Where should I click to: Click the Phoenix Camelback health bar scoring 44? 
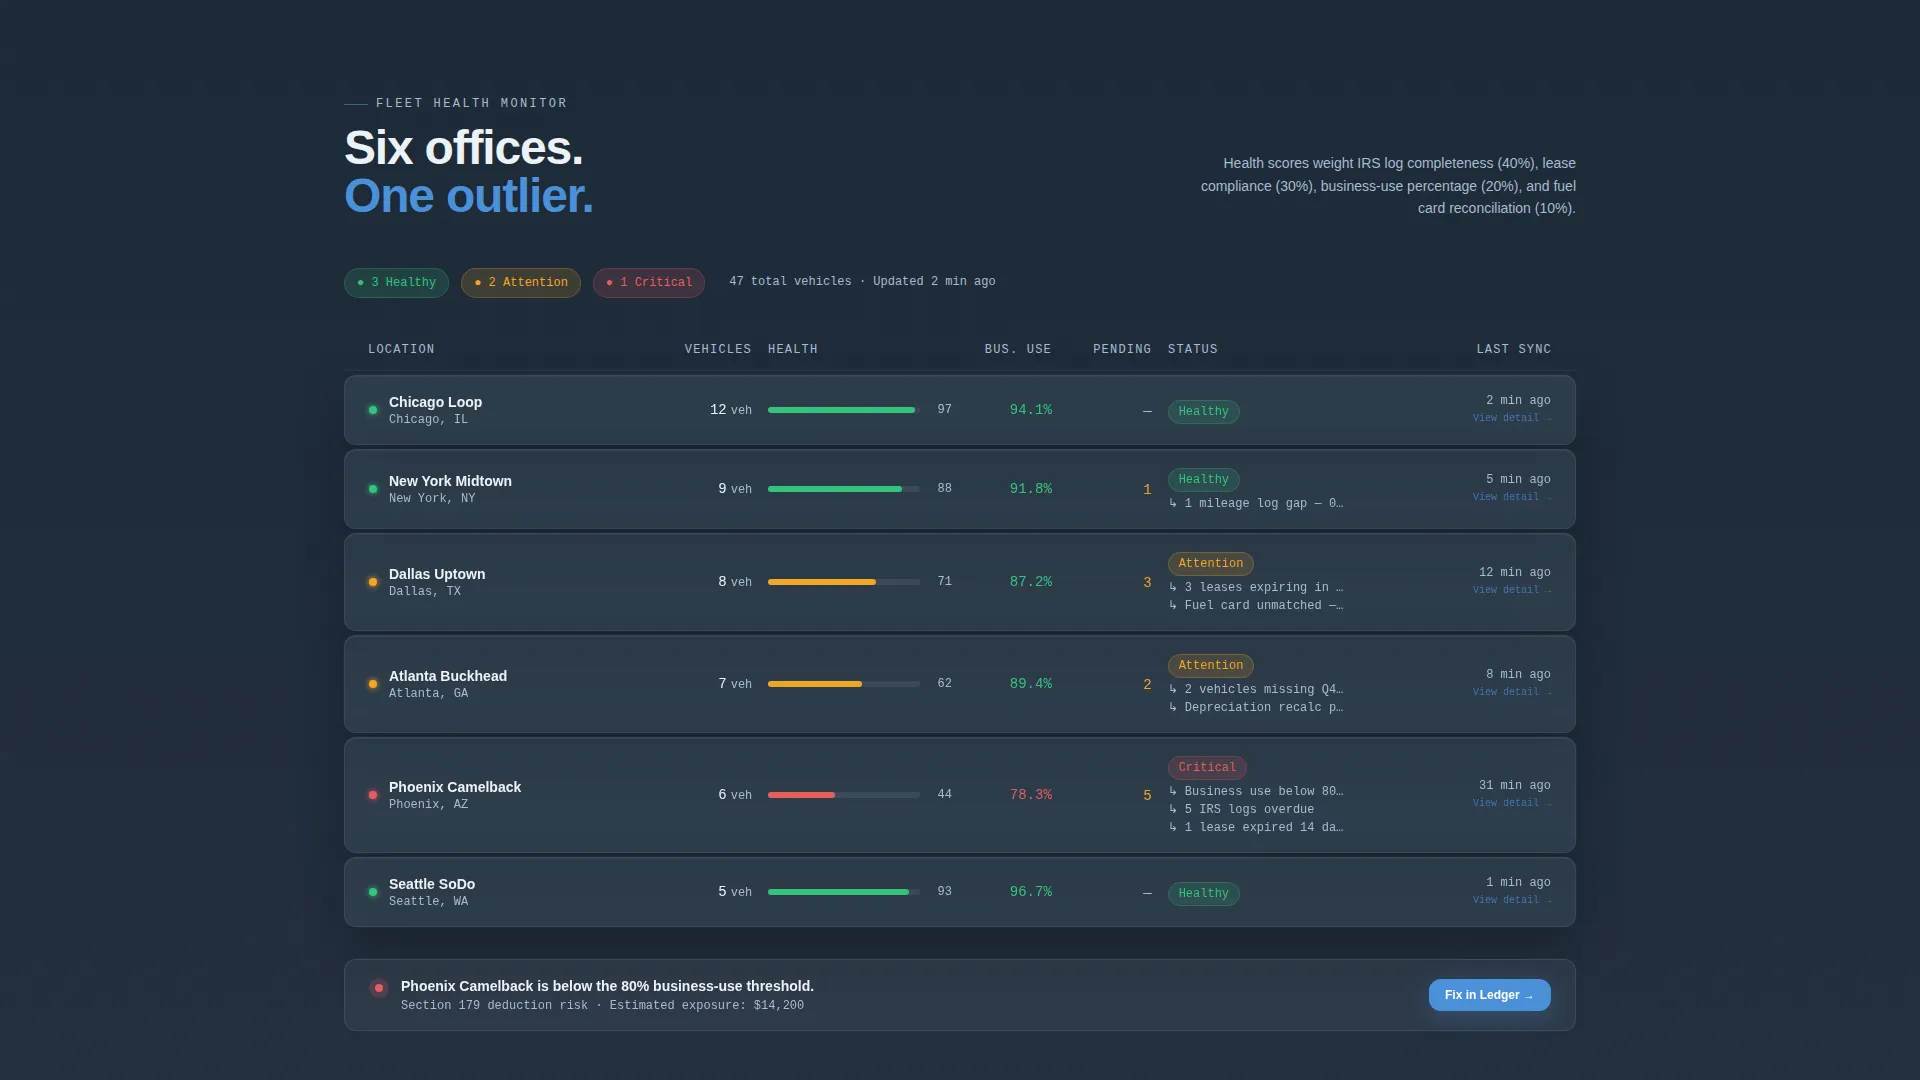(844, 795)
